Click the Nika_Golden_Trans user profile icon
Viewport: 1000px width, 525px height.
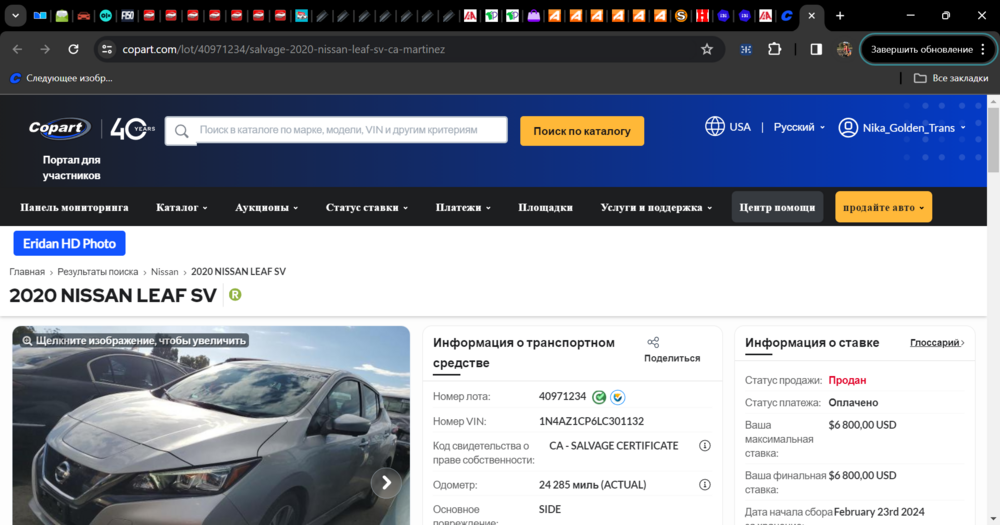pos(848,128)
